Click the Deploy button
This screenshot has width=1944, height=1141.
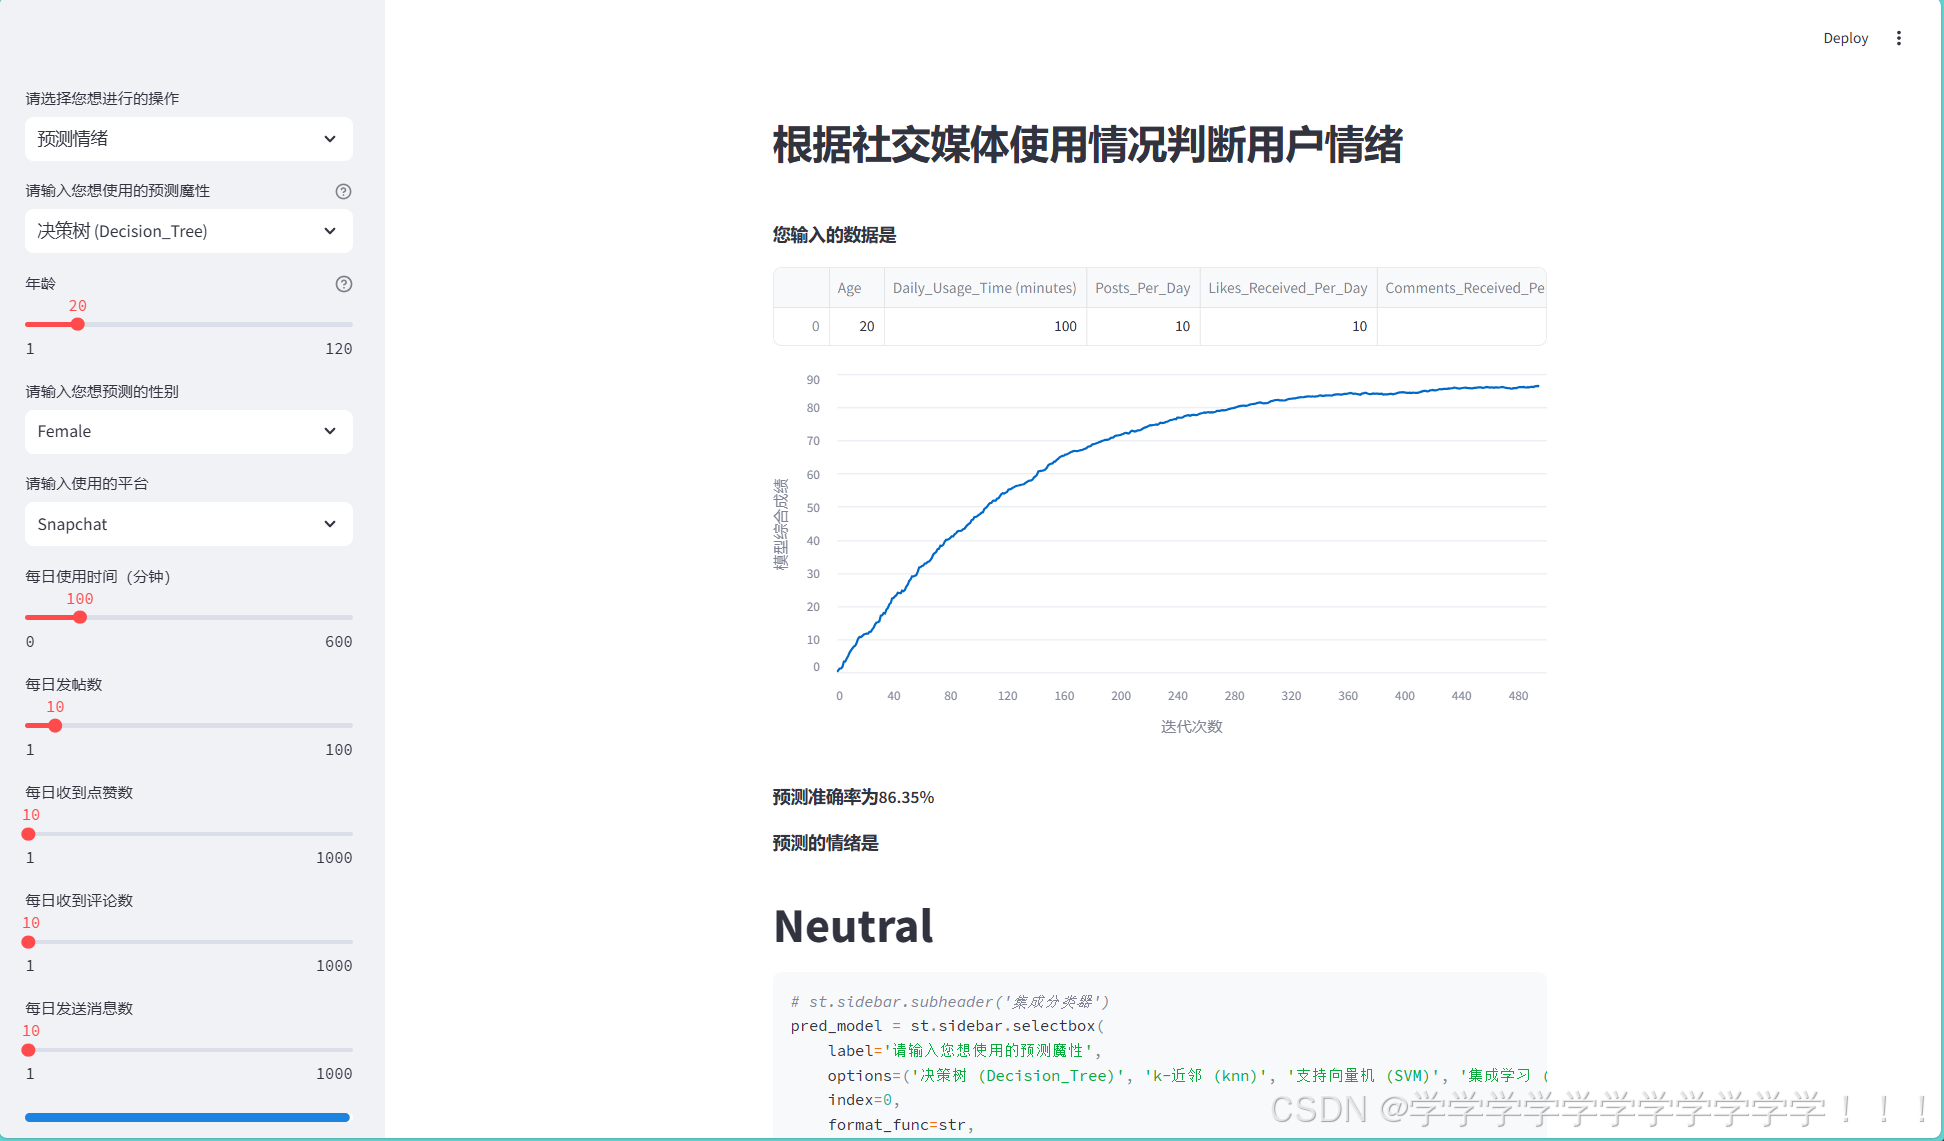pos(1845,38)
